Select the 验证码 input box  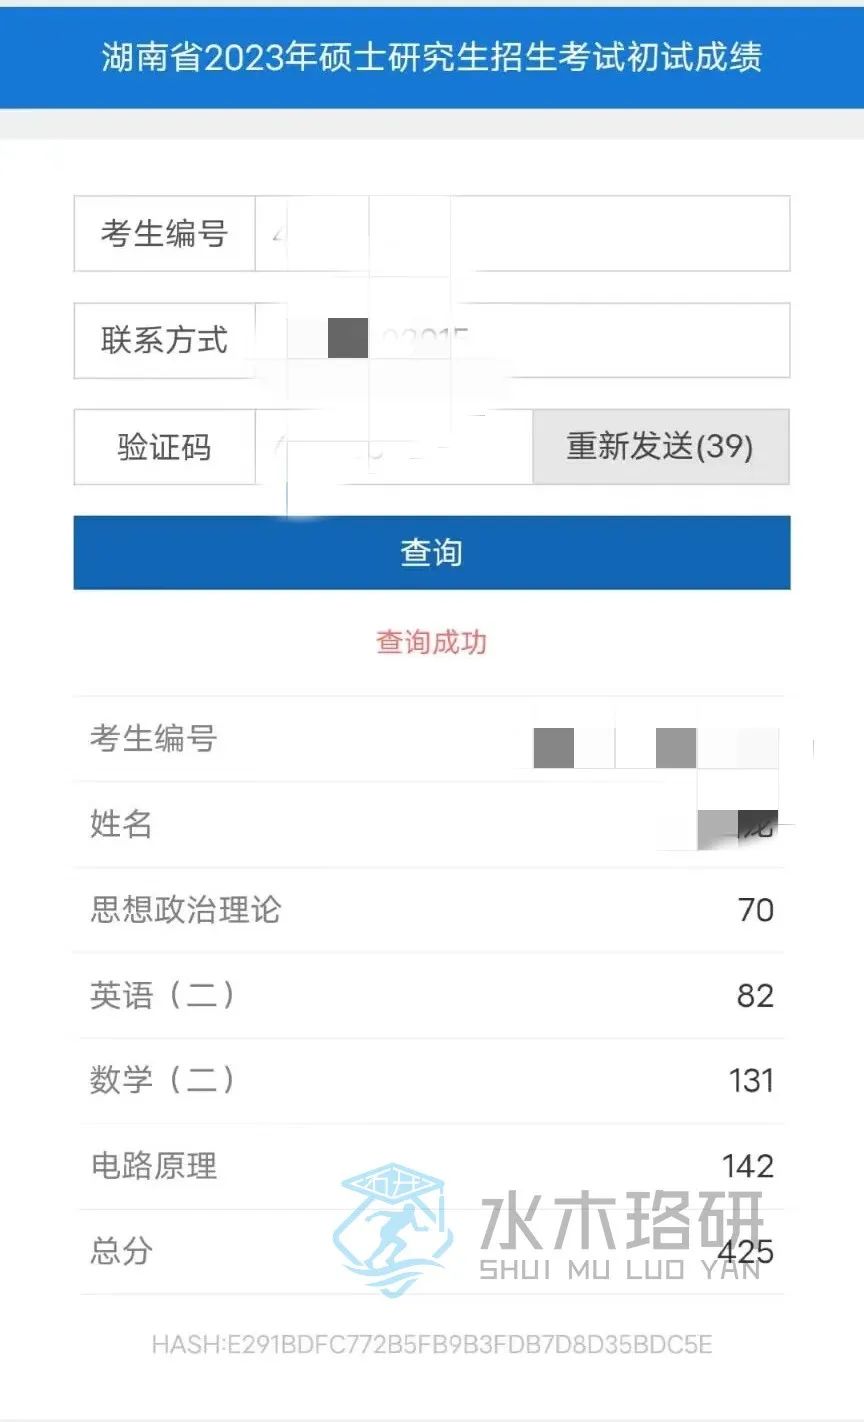pos(393,446)
